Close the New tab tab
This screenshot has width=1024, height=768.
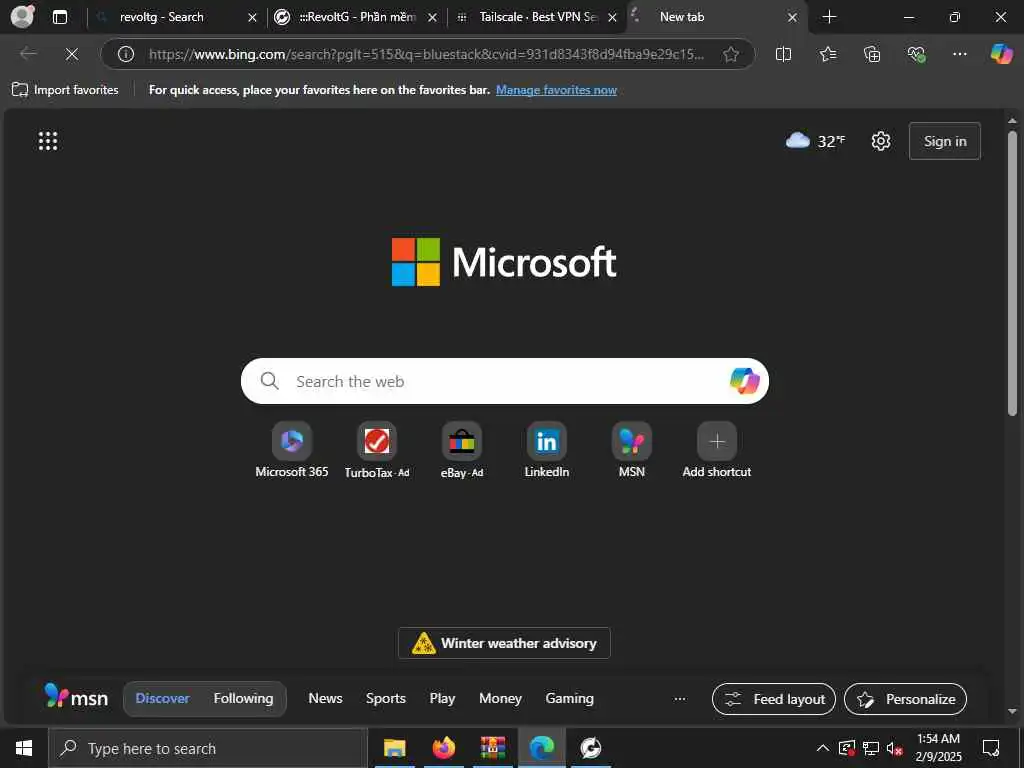[792, 18]
